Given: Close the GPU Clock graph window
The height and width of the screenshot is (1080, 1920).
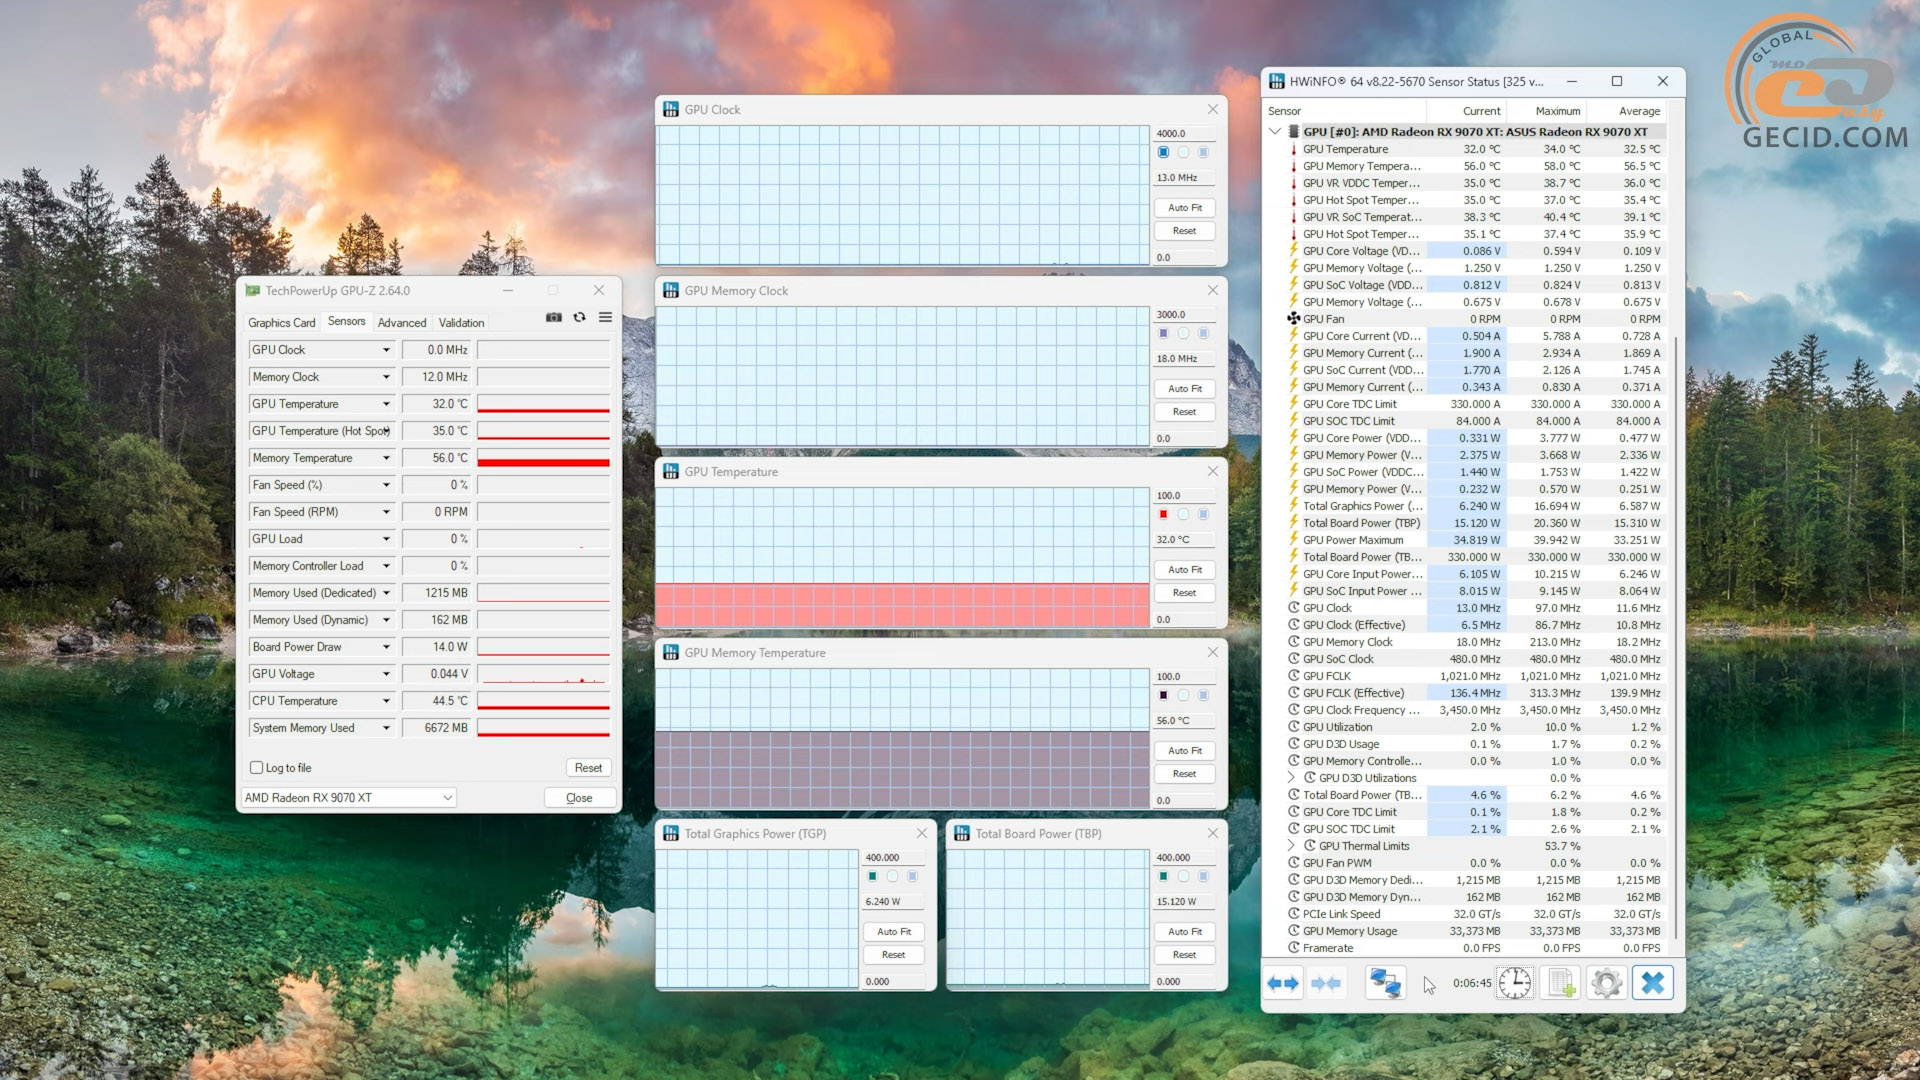Looking at the screenshot, I should coord(1212,109).
